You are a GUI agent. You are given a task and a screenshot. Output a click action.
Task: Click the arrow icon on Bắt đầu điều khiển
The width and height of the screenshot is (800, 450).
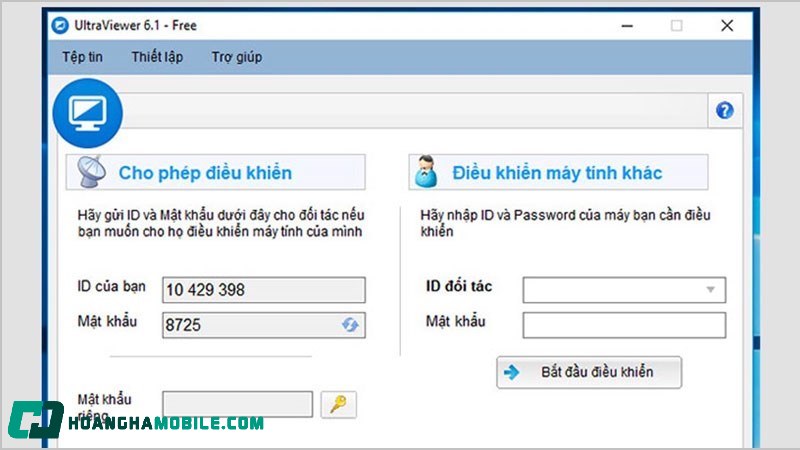[x=512, y=372]
